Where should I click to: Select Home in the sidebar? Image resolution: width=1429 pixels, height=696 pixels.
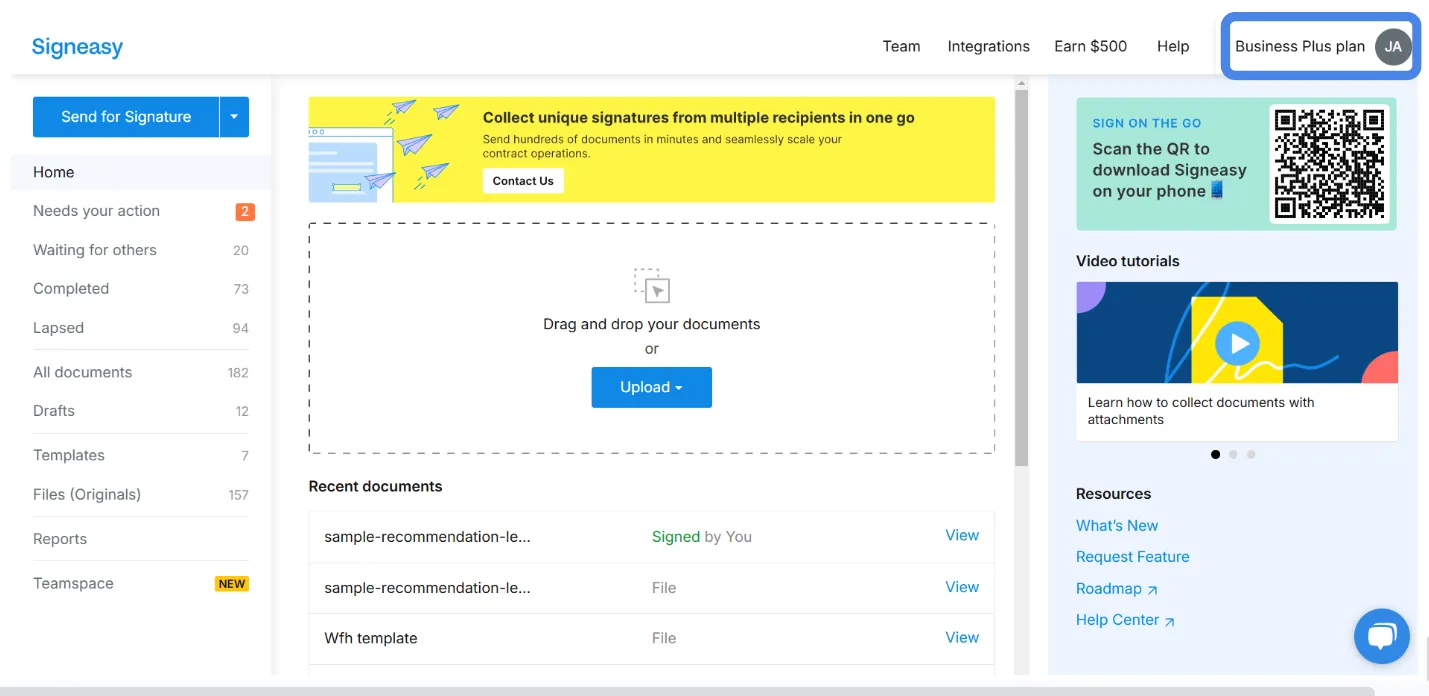(141, 172)
